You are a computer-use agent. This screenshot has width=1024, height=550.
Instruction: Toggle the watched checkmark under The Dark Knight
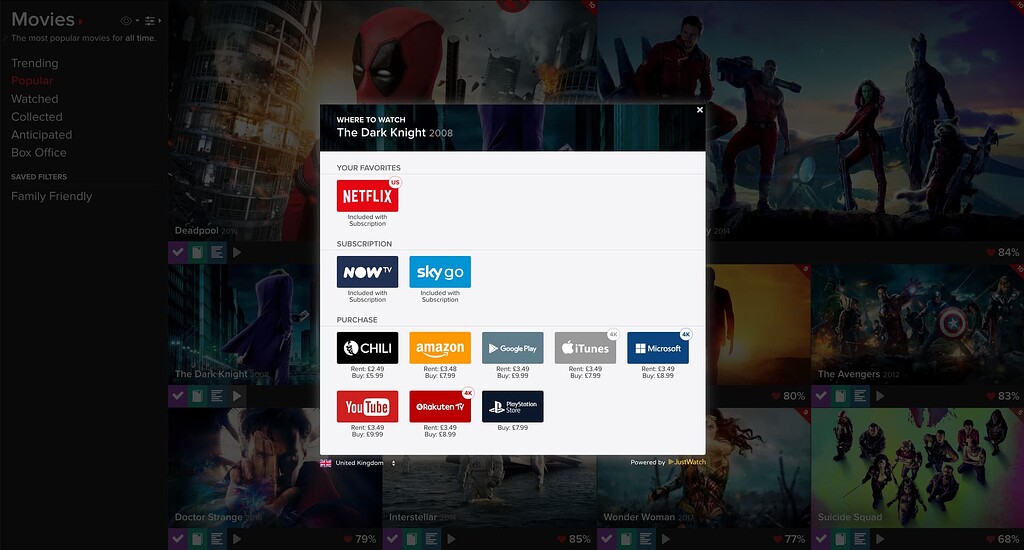[x=178, y=396]
